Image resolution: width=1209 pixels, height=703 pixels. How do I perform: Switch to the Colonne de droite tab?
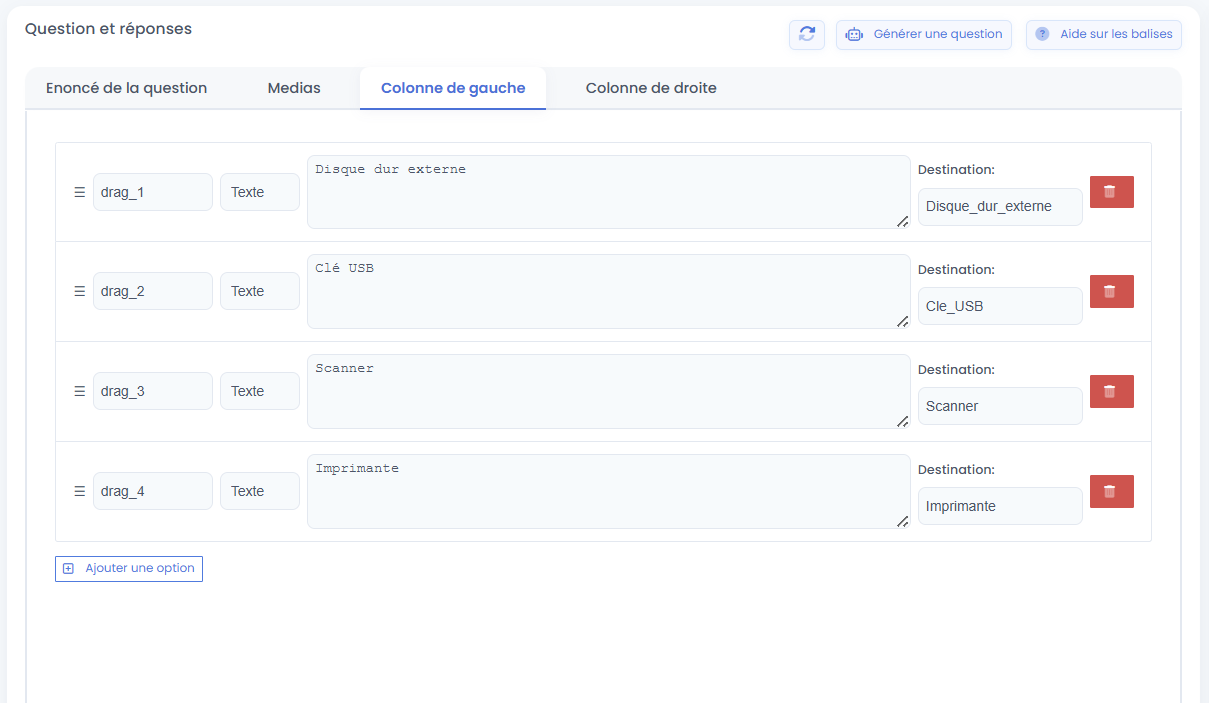point(651,88)
